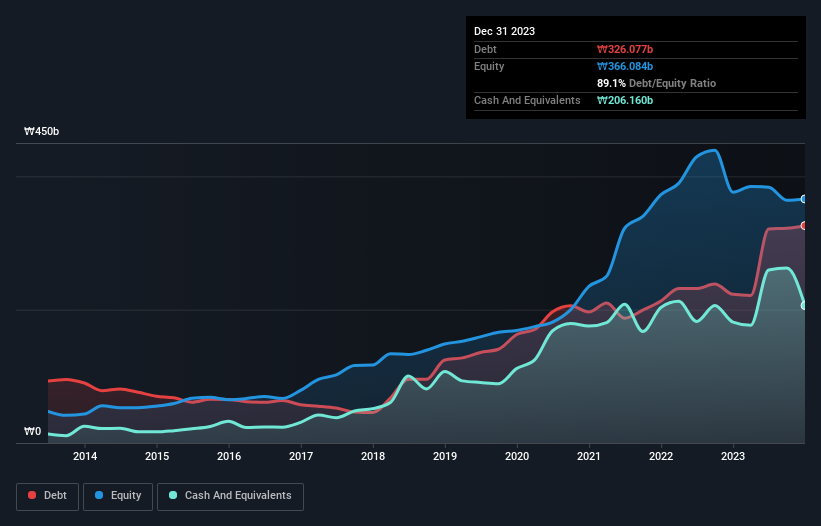The width and height of the screenshot is (821, 526).
Task: Select the 2019 x-axis label
Action: pyautogui.click(x=445, y=456)
